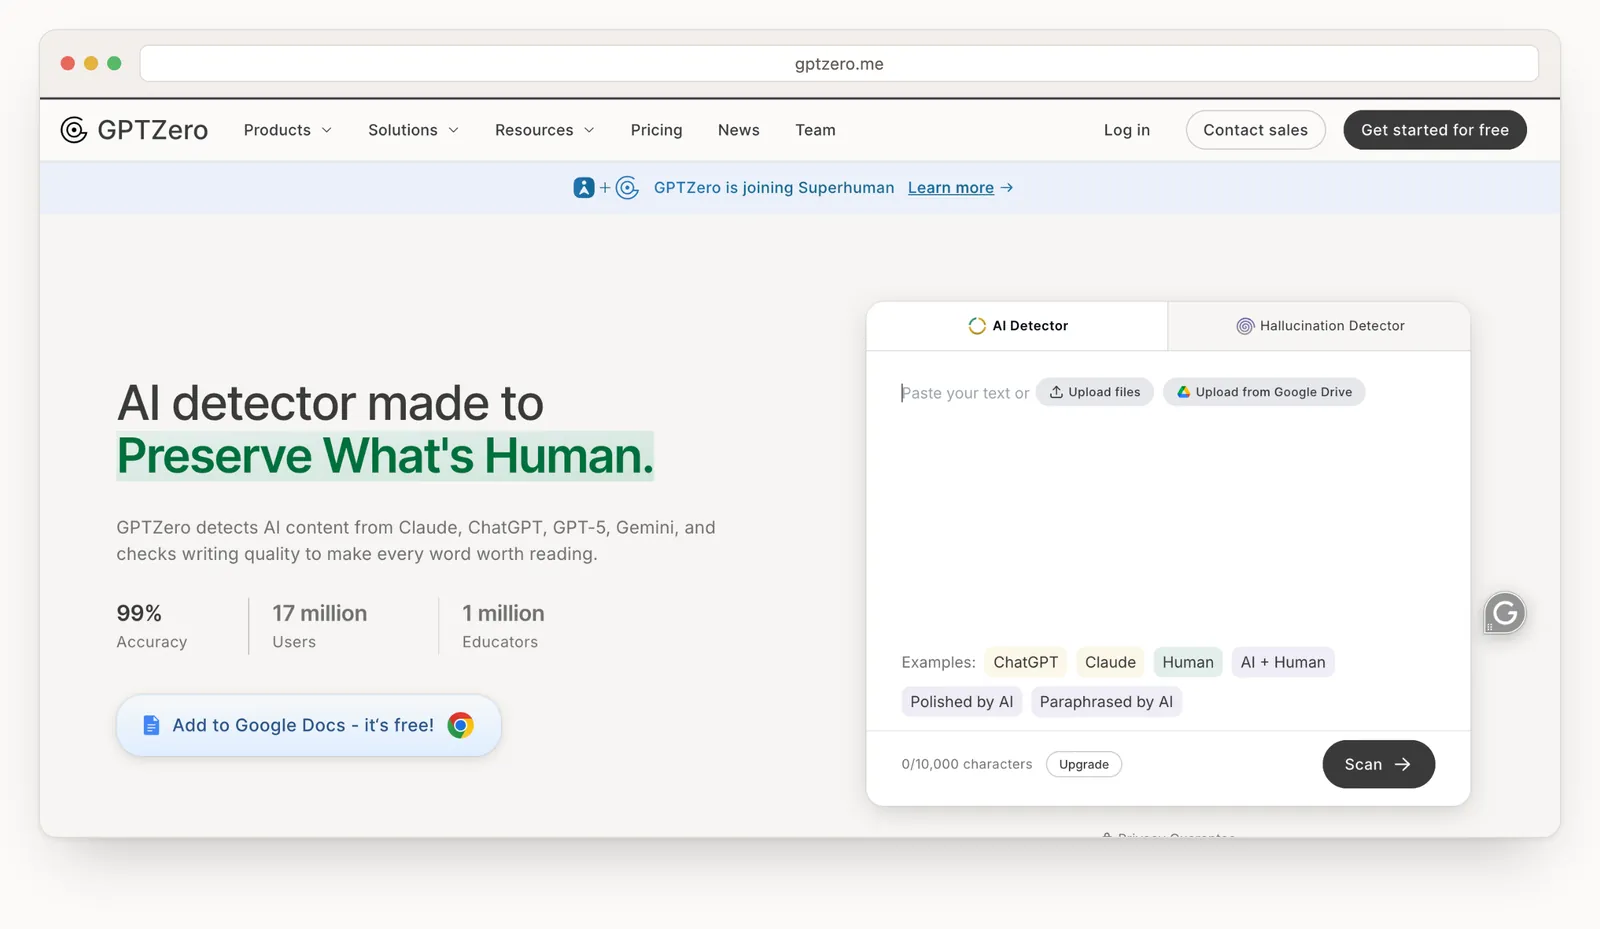
Task: Click Get started for free
Action: coord(1434,130)
